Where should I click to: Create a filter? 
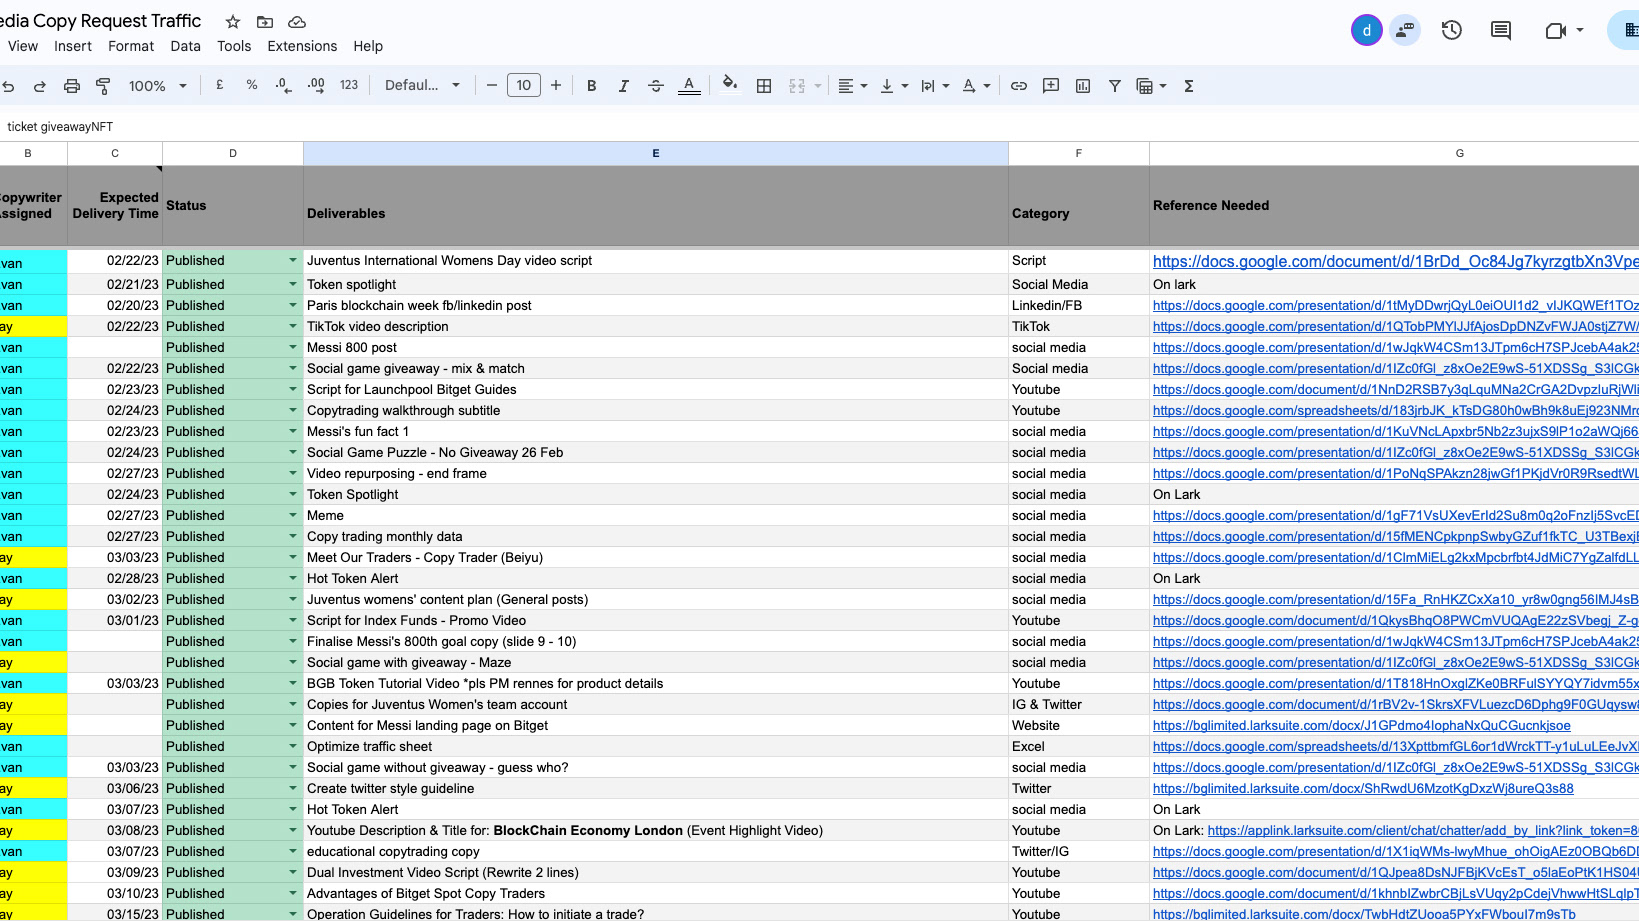click(1115, 86)
